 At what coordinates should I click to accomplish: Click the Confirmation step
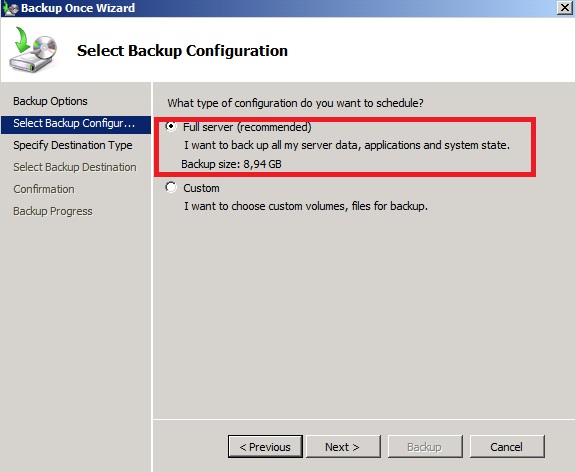coord(44,189)
